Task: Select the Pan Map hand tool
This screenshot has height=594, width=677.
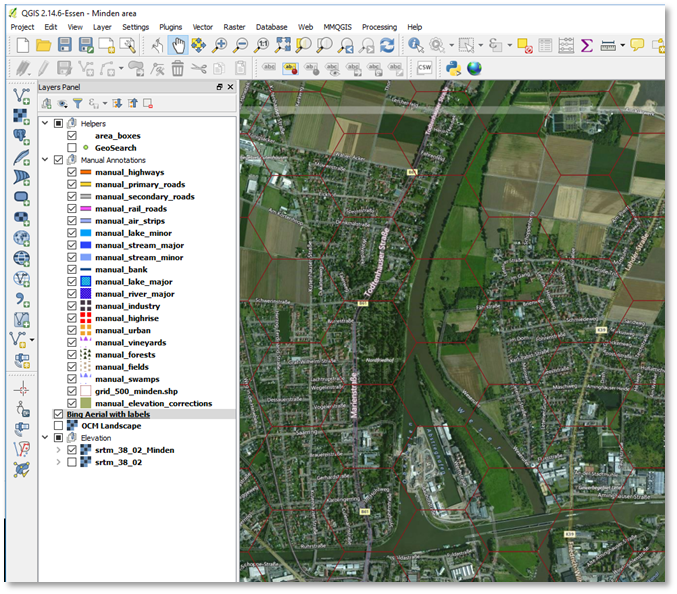Action: coord(177,45)
